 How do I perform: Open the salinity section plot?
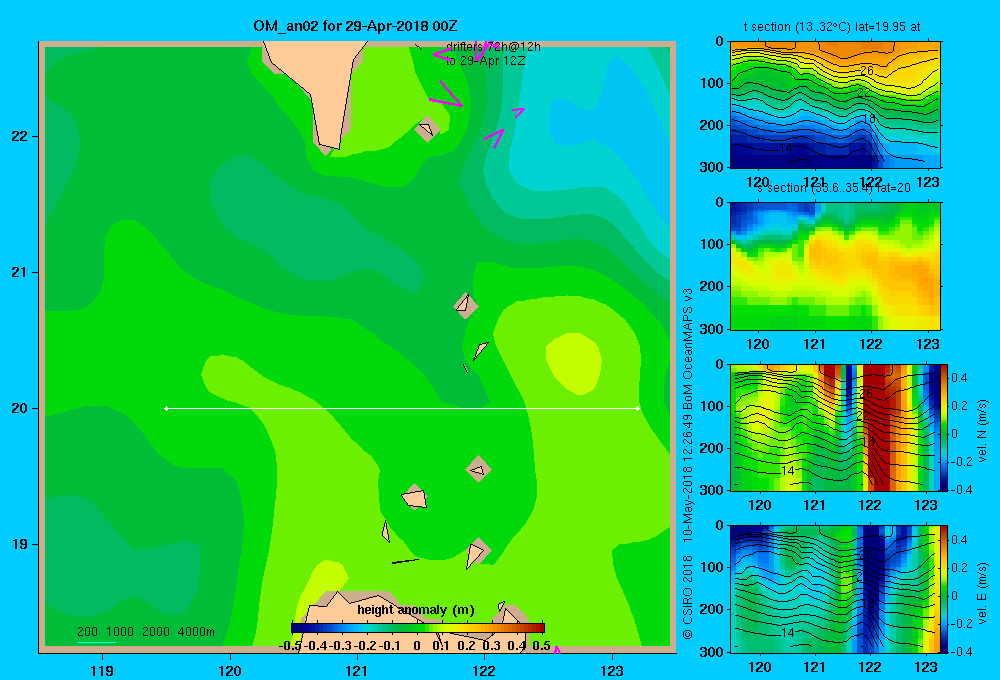coord(835,266)
